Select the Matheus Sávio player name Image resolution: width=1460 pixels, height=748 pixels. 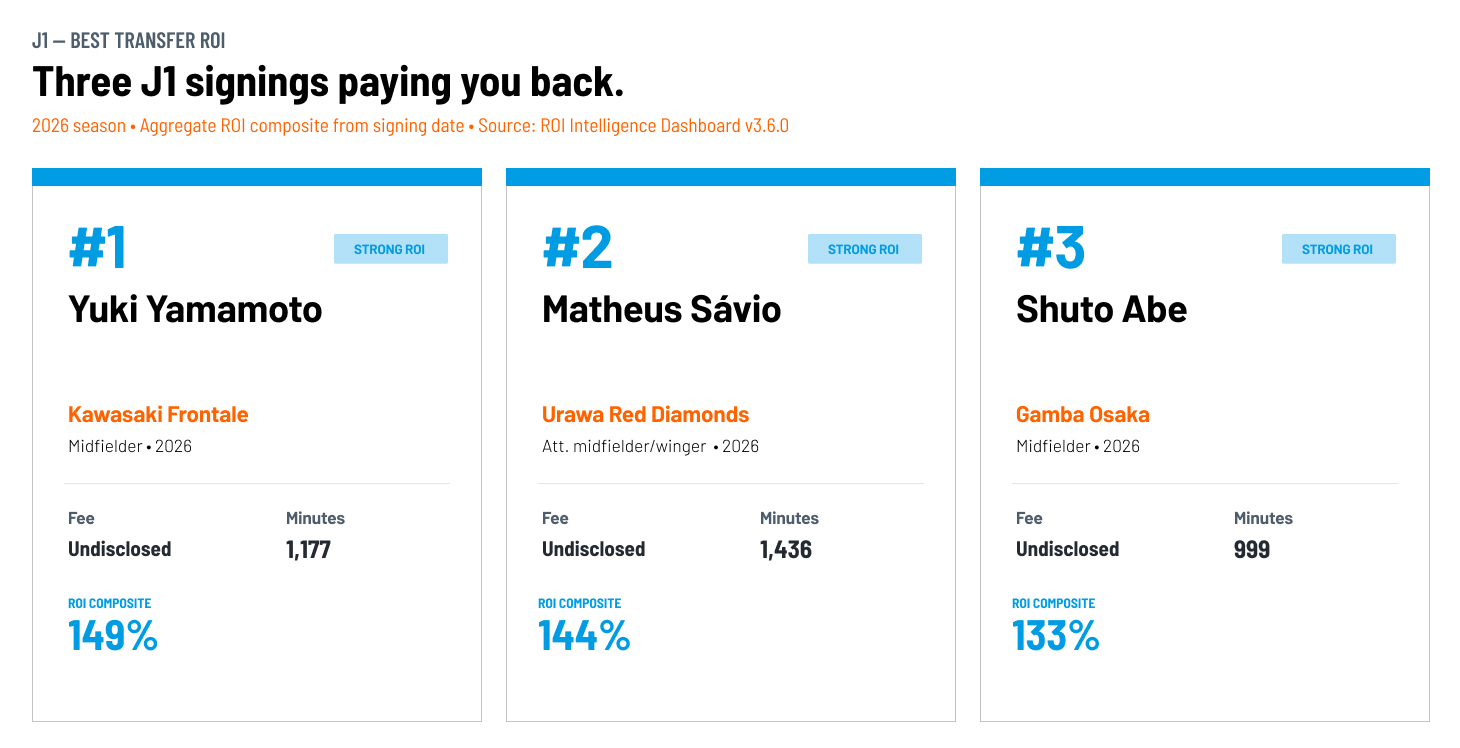click(662, 309)
